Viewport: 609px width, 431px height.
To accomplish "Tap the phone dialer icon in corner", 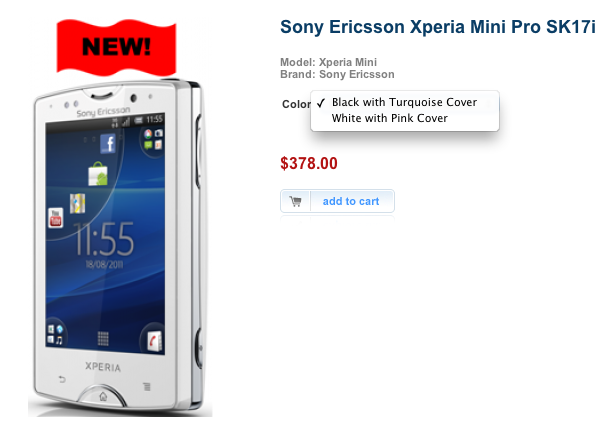I will point(154,341).
